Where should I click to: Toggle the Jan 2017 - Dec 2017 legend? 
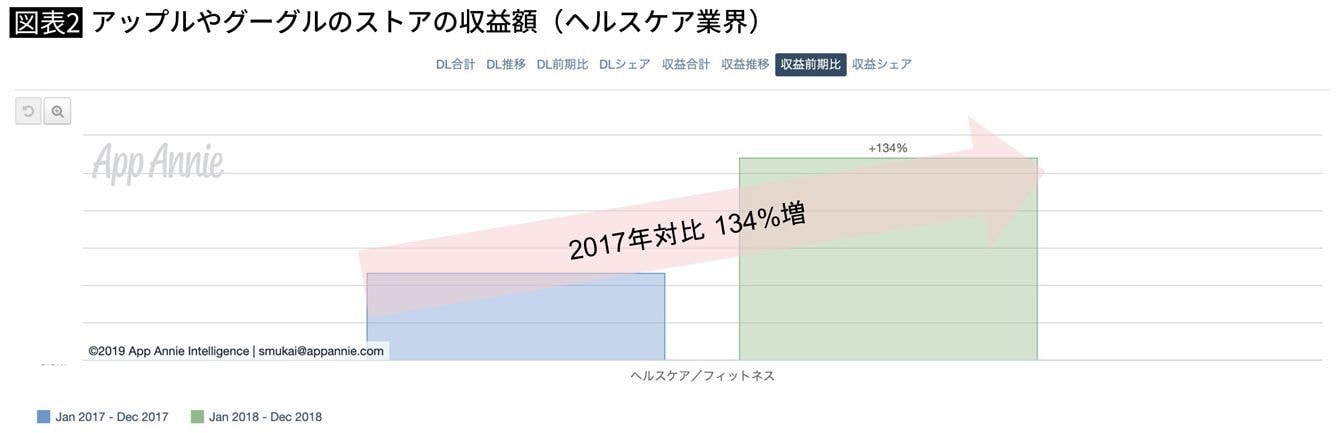click(111, 417)
